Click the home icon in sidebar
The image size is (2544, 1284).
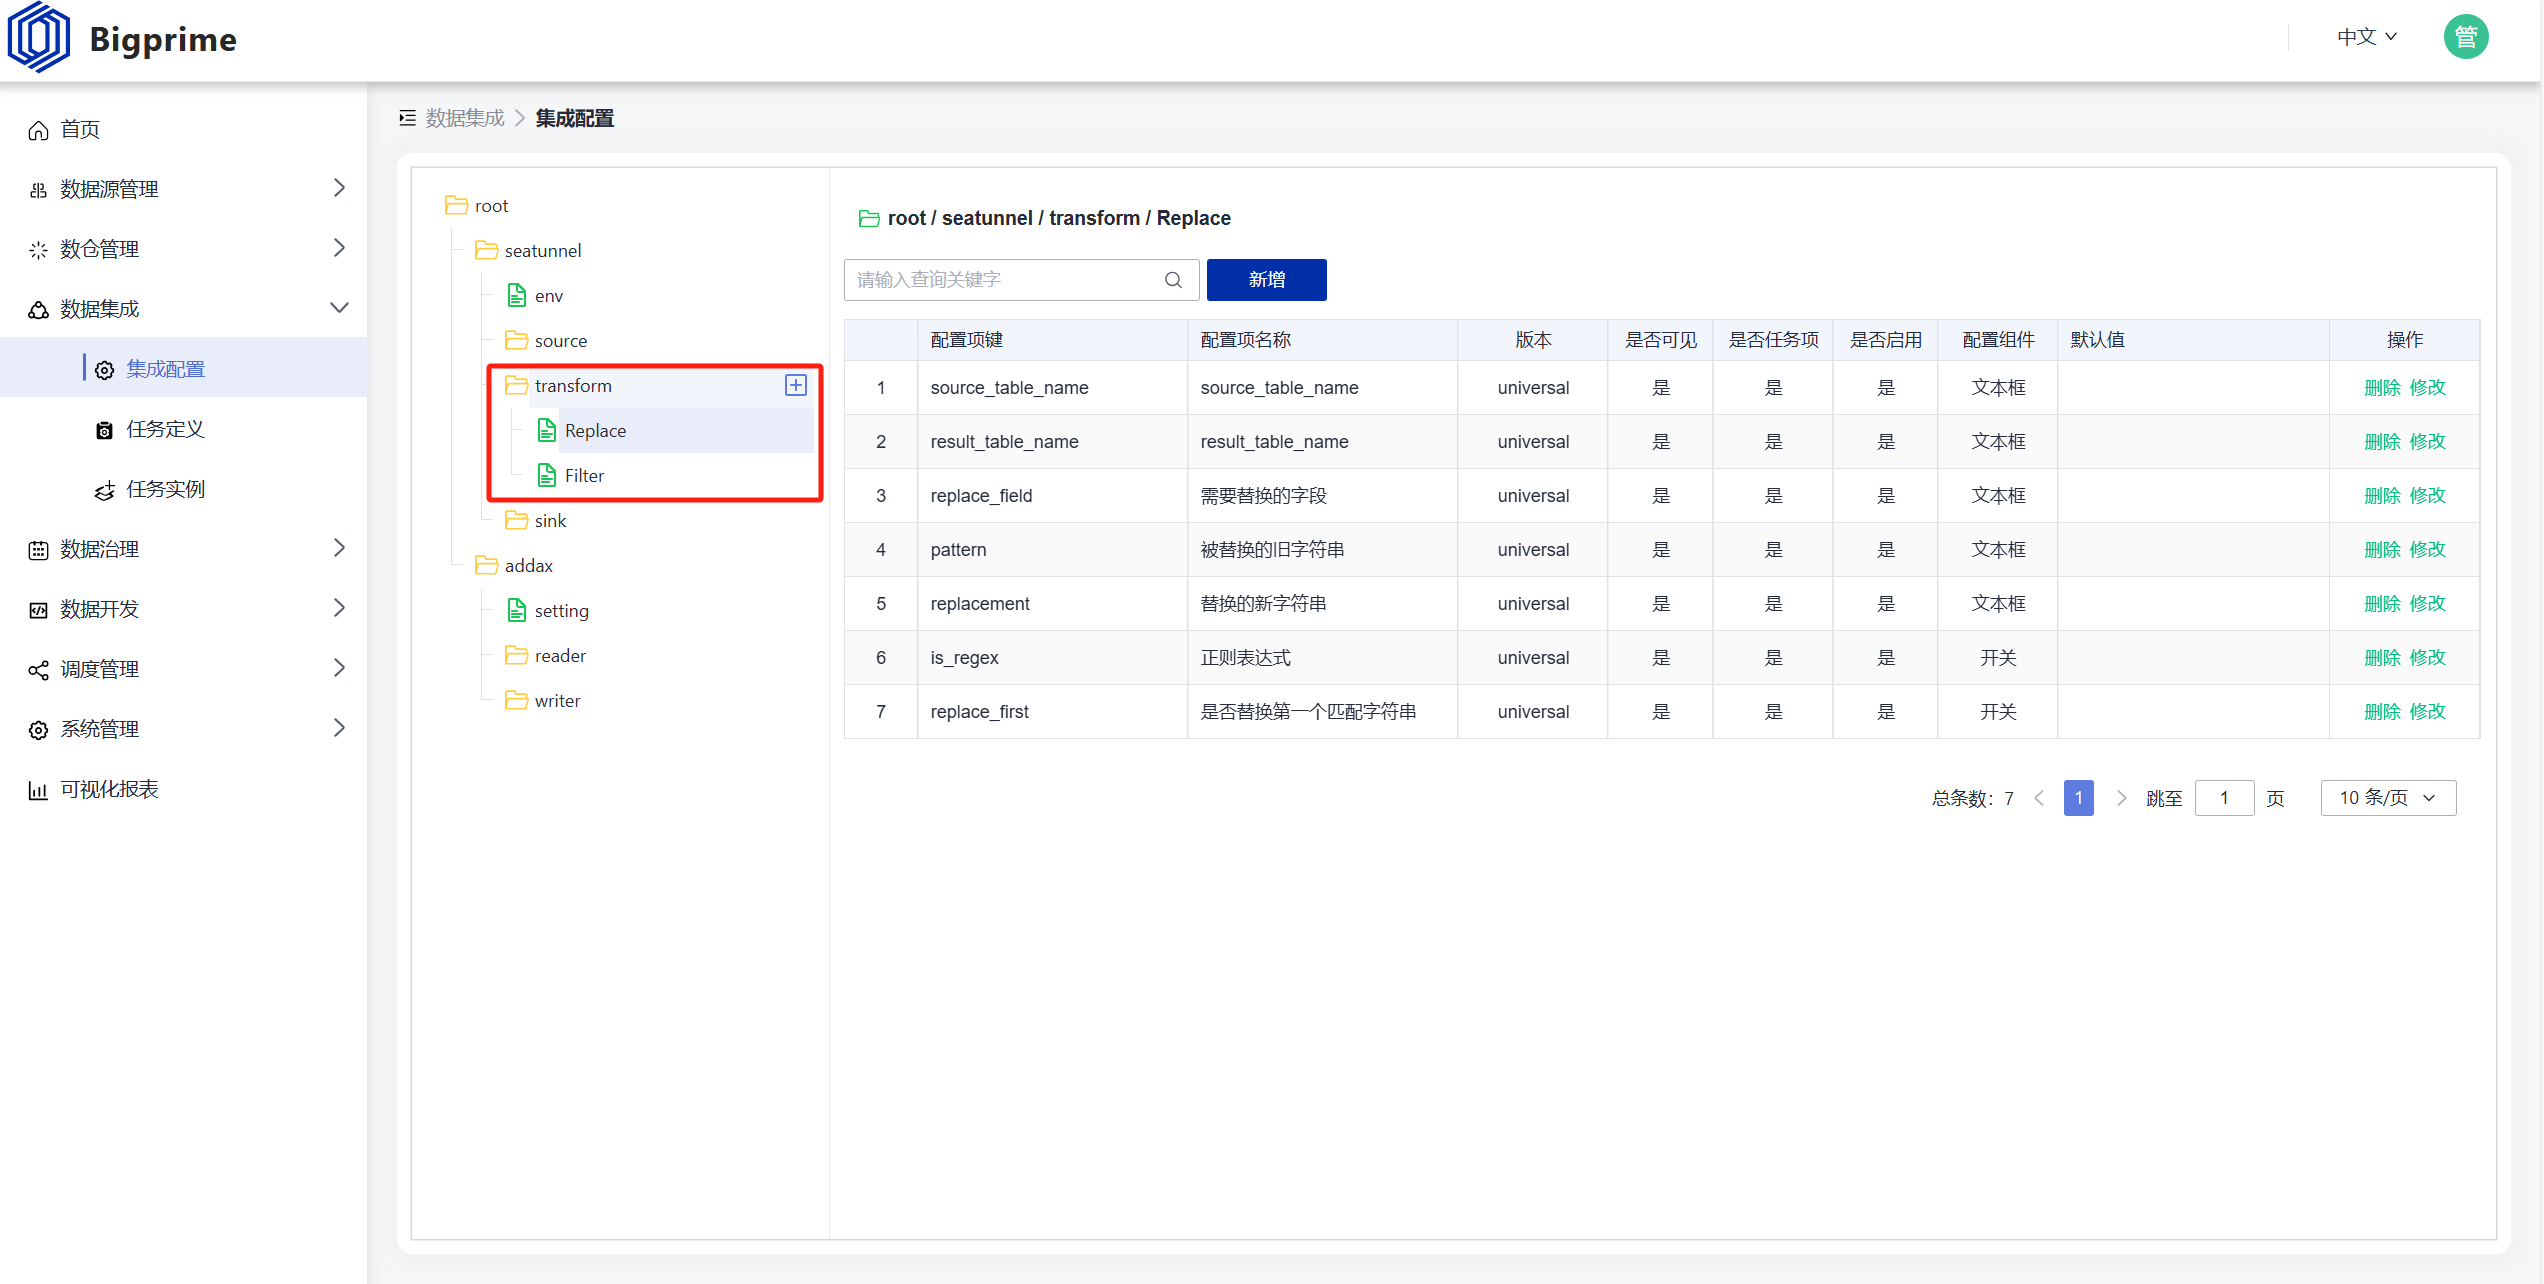click(x=38, y=131)
